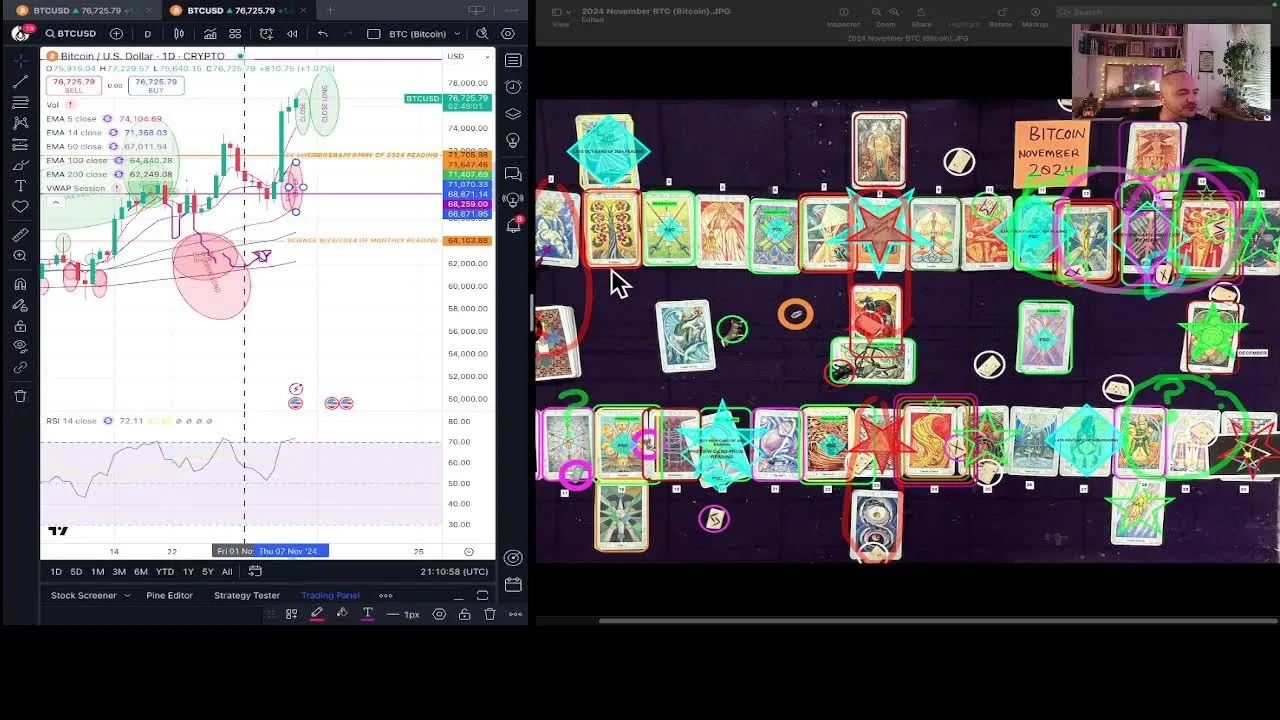This screenshot has width=1280, height=720.
Task: Expand the Stock Screener dropdown arrow
Action: [127, 596]
